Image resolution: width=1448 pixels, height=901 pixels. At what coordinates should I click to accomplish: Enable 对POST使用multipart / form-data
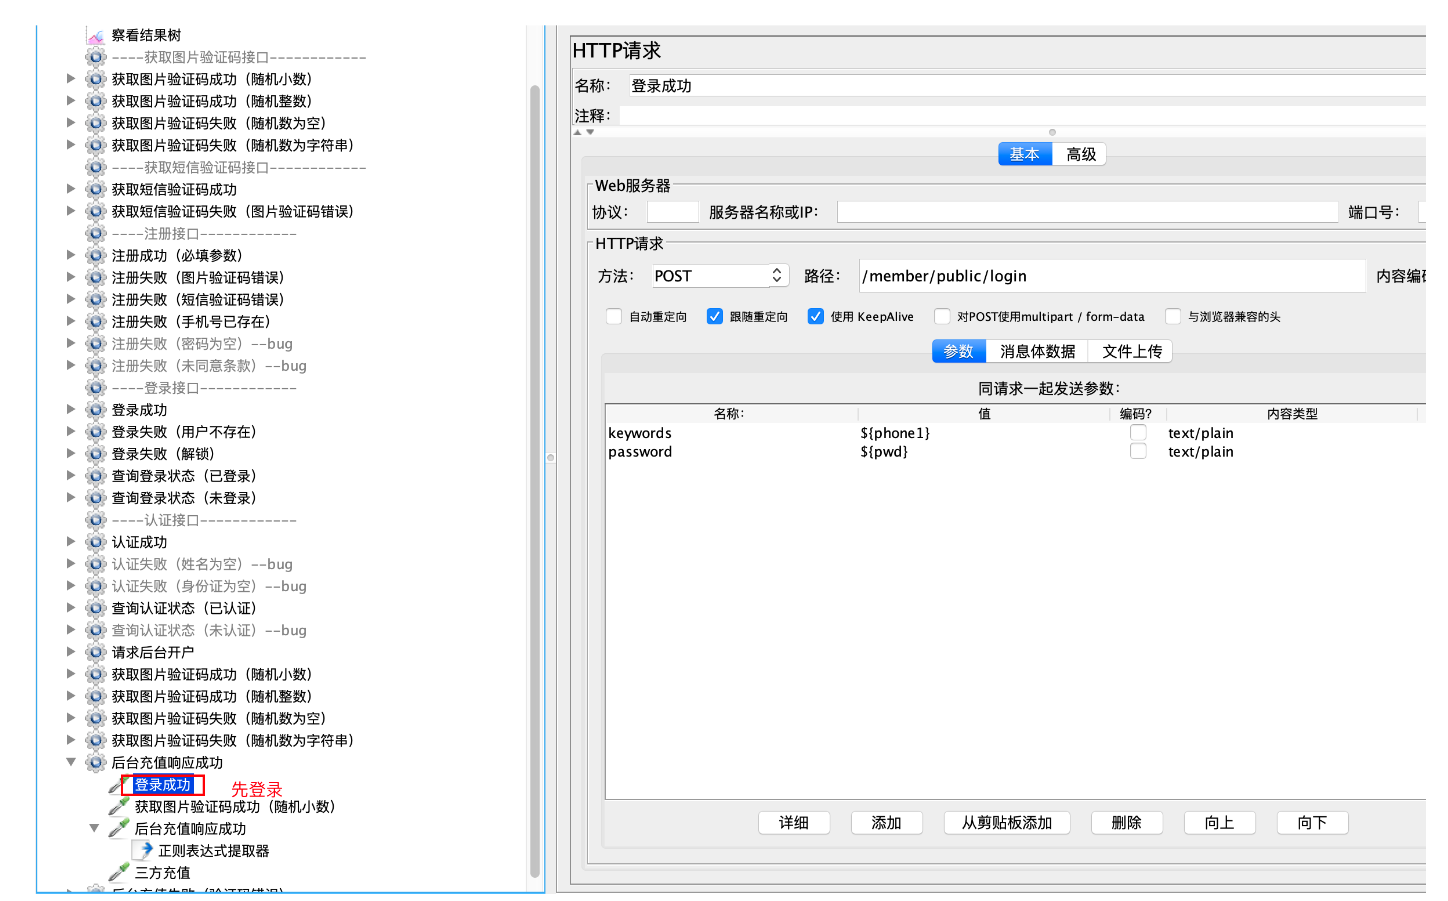[x=942, y=316]
